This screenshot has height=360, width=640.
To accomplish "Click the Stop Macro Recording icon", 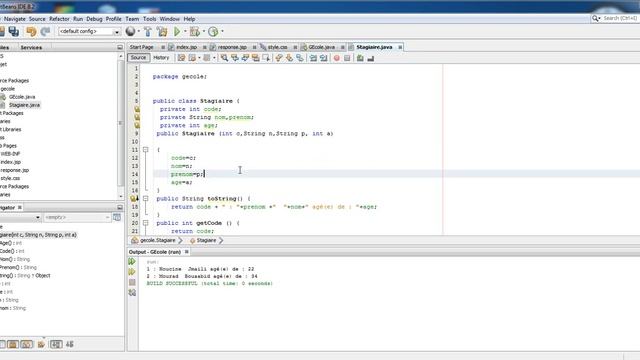I will tap(347, 58).
